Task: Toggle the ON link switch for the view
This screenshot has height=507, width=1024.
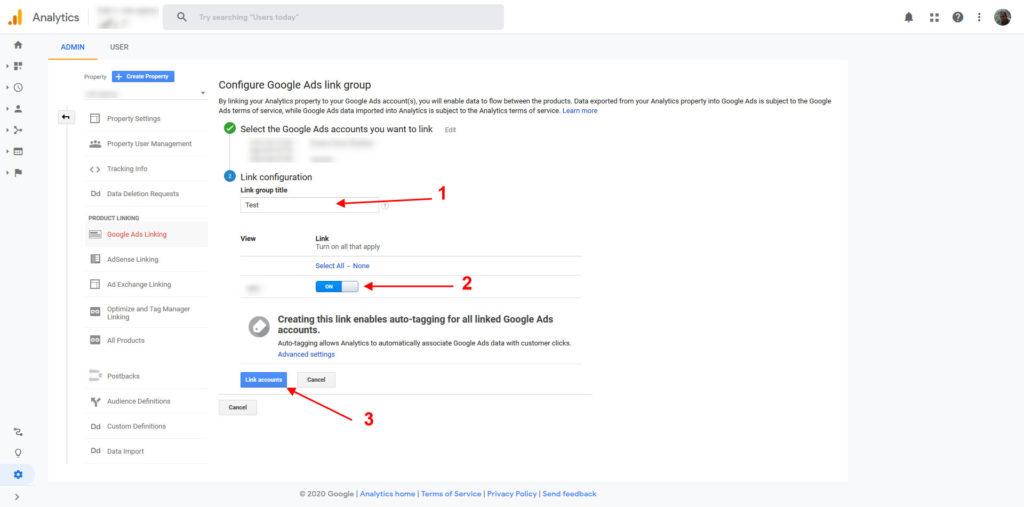Action: click(337, 286)
